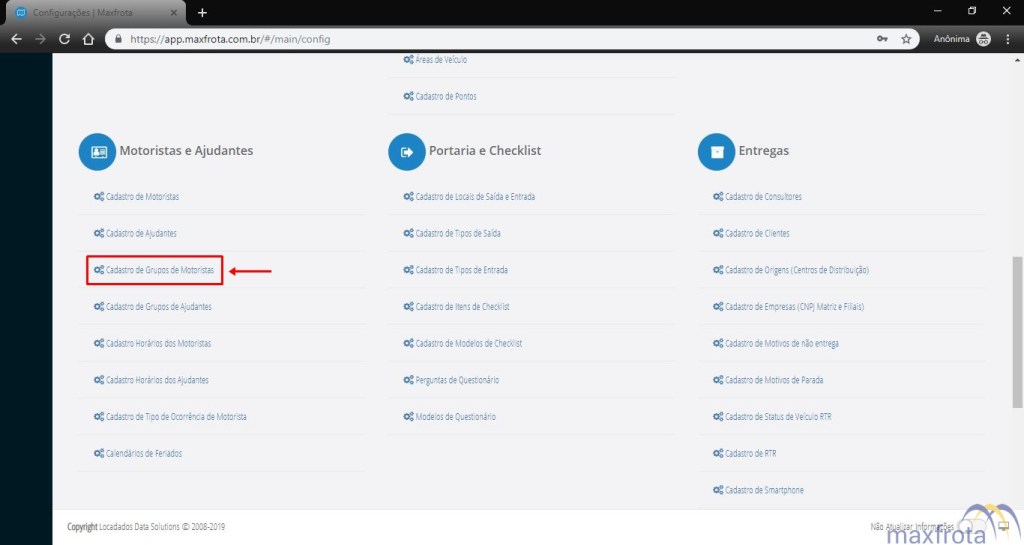Viewport: 1024px width, 545px height.
Task: Reload the page with the browser refresh icon
Action: click(65, 39)
